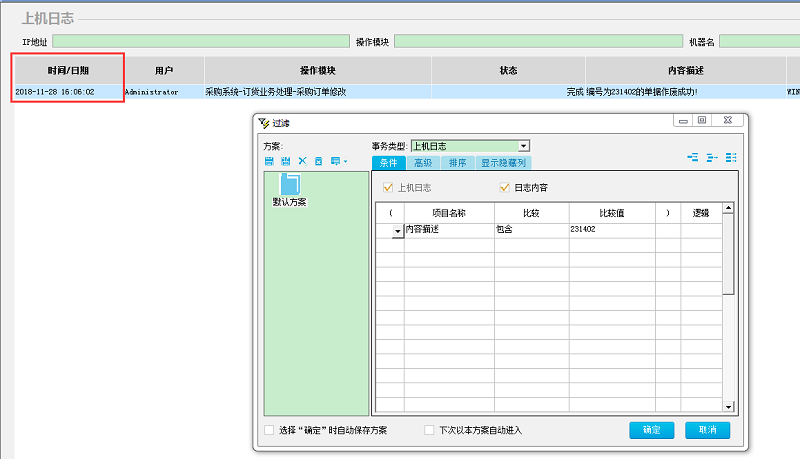Viewport: 800px width, 459px height.
Task: Click the 操作模块 filter input field
Action: click(x=532, y=41)
